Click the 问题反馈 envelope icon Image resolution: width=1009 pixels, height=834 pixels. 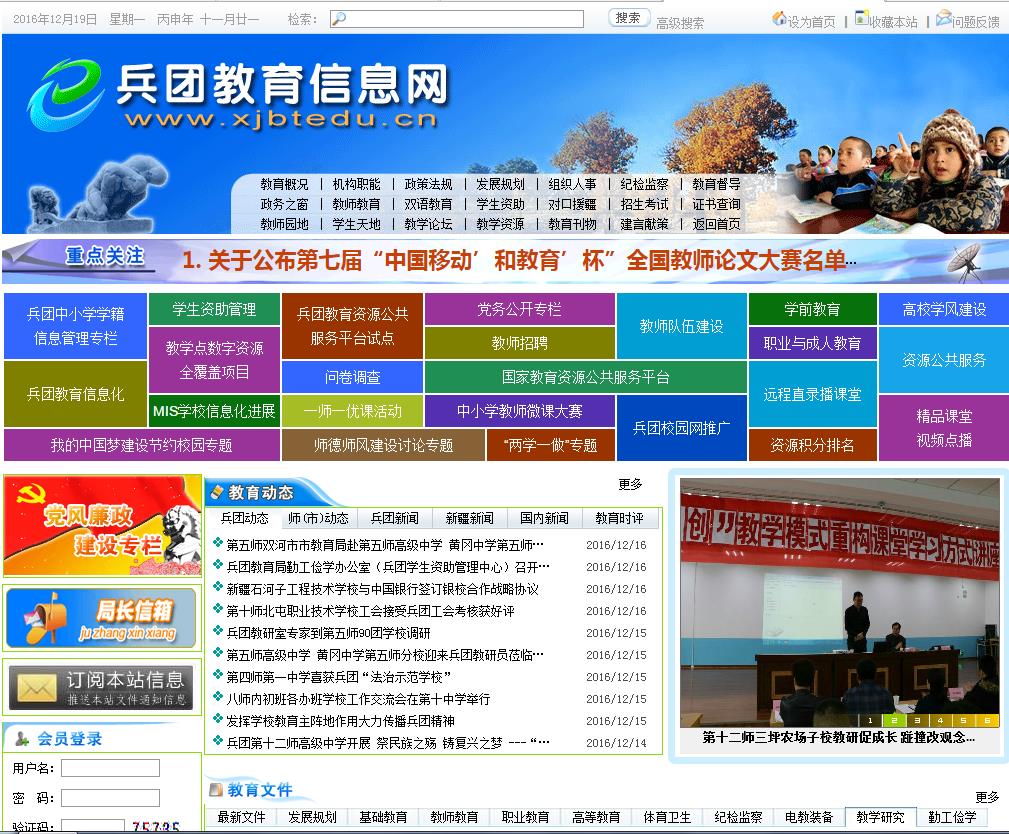pos(943,18)
